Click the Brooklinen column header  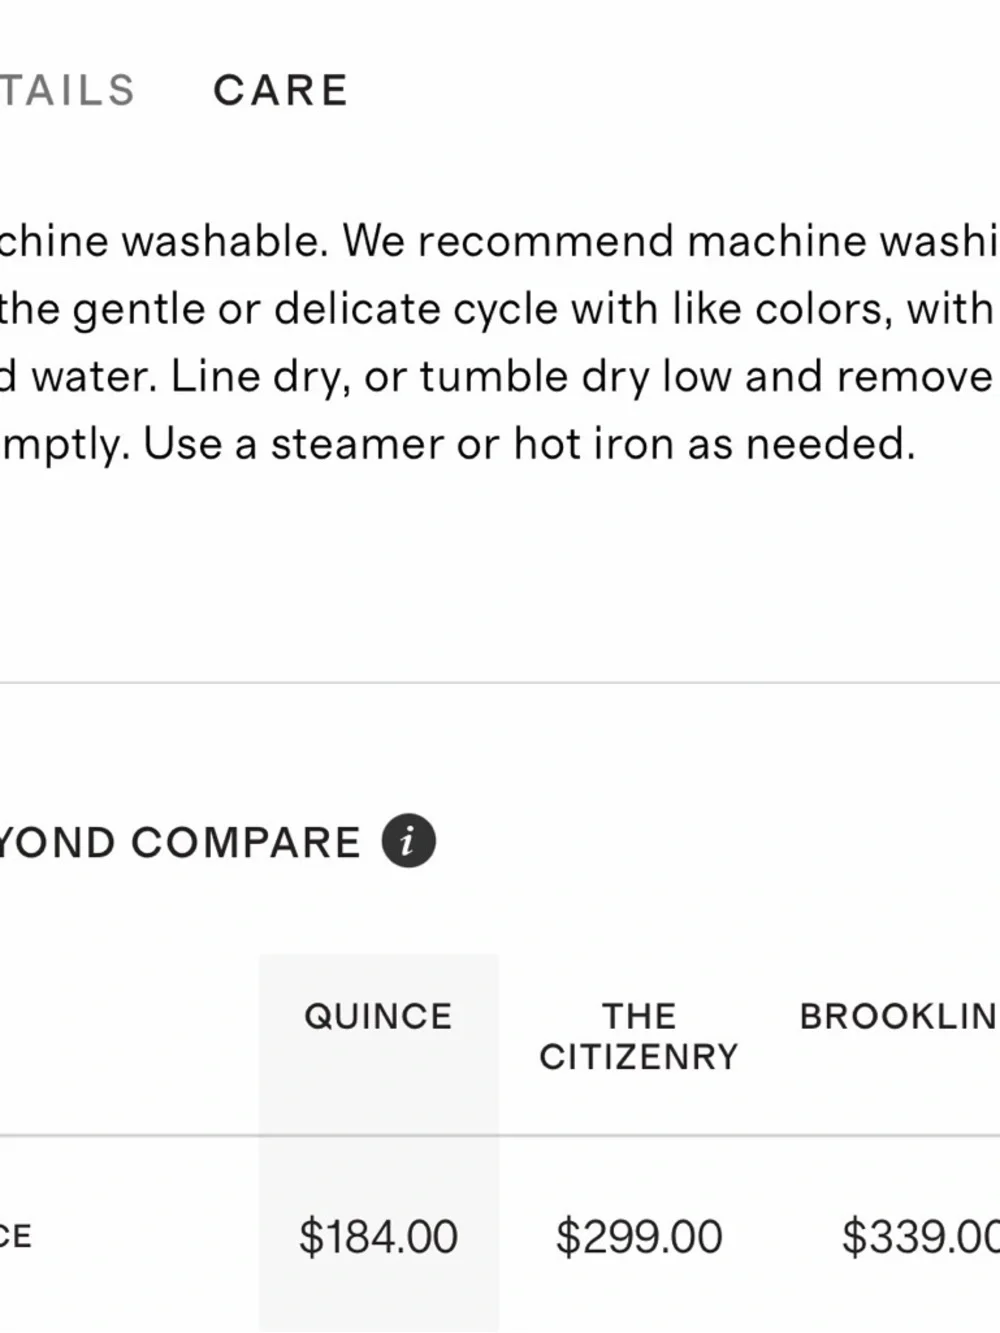point(897,1016)
